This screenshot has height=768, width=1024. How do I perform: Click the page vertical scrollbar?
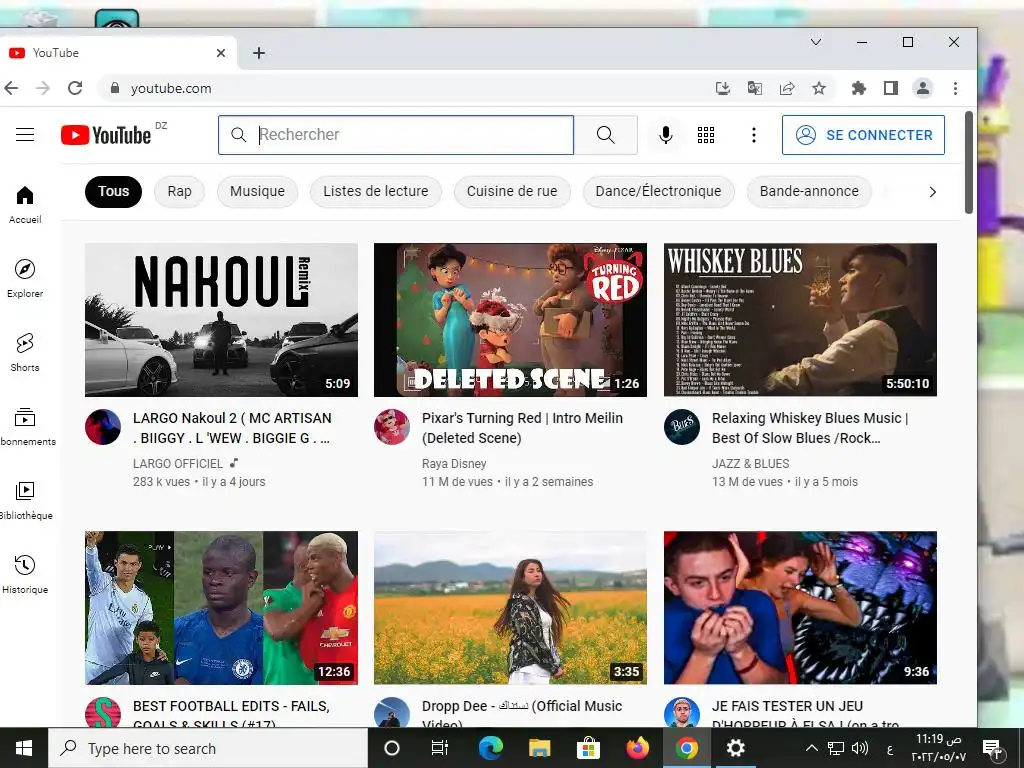tap(968, 162)
